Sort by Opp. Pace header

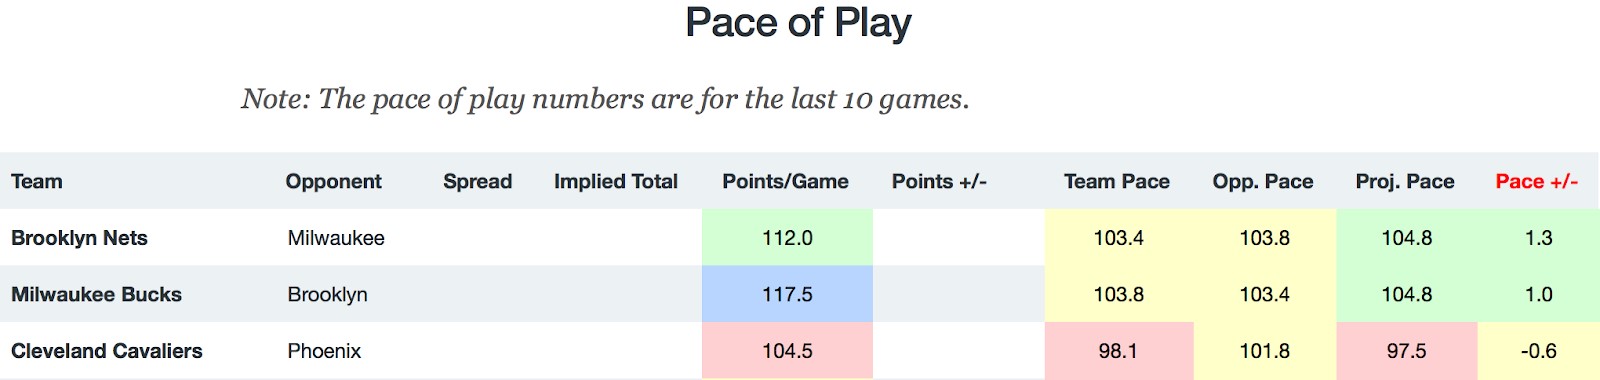click(x=1263, y=182)
